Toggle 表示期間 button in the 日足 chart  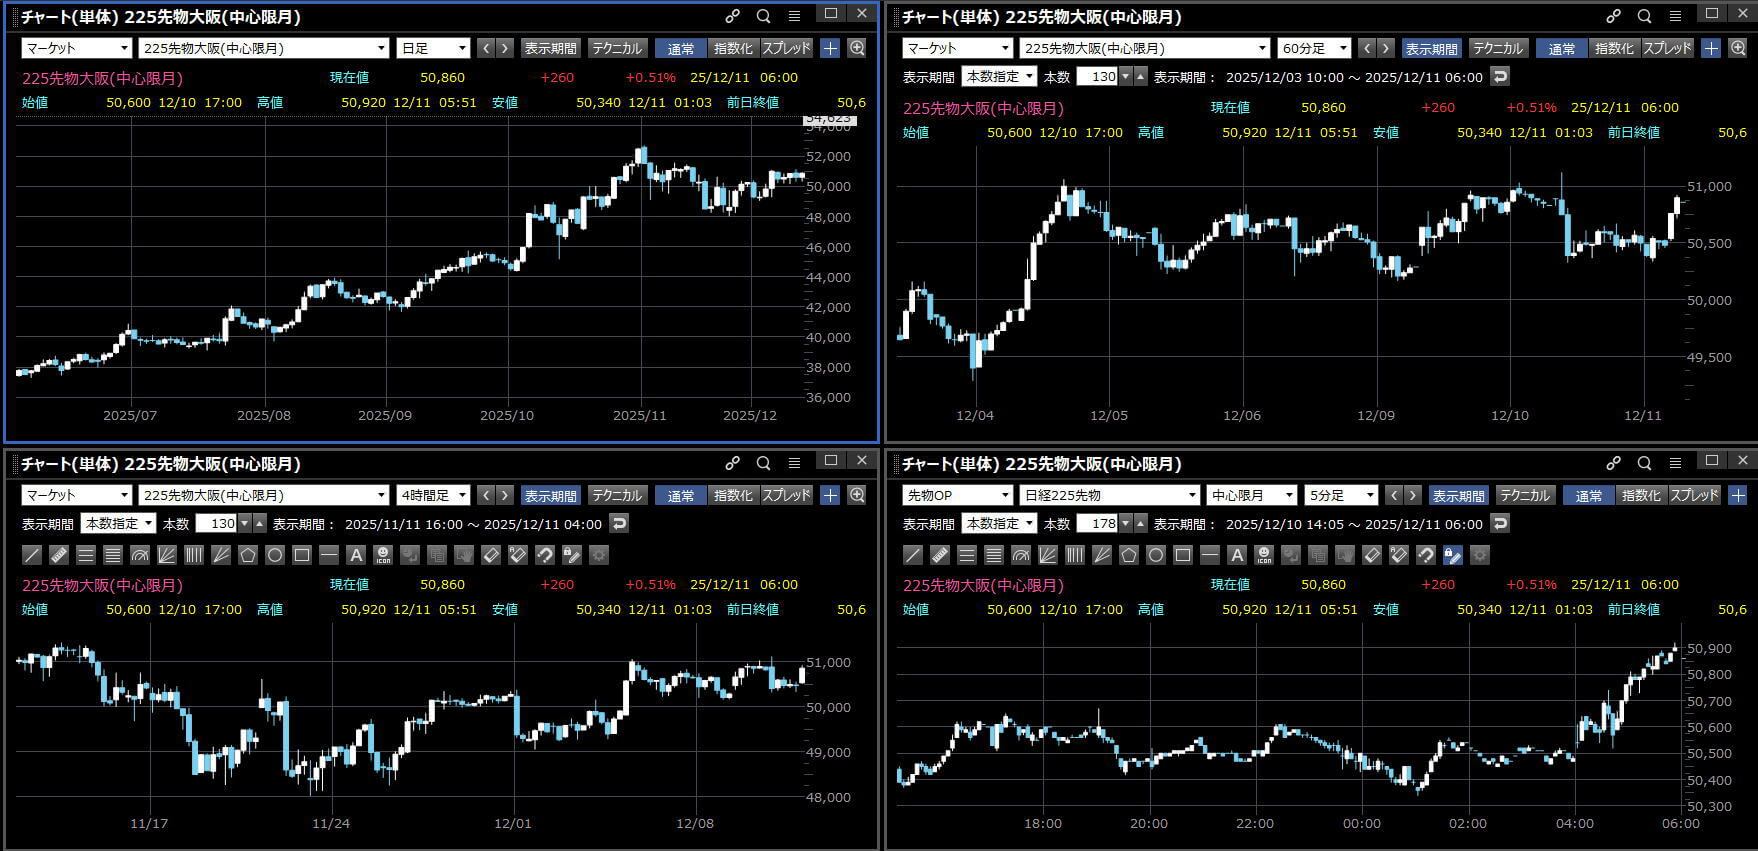550,48
